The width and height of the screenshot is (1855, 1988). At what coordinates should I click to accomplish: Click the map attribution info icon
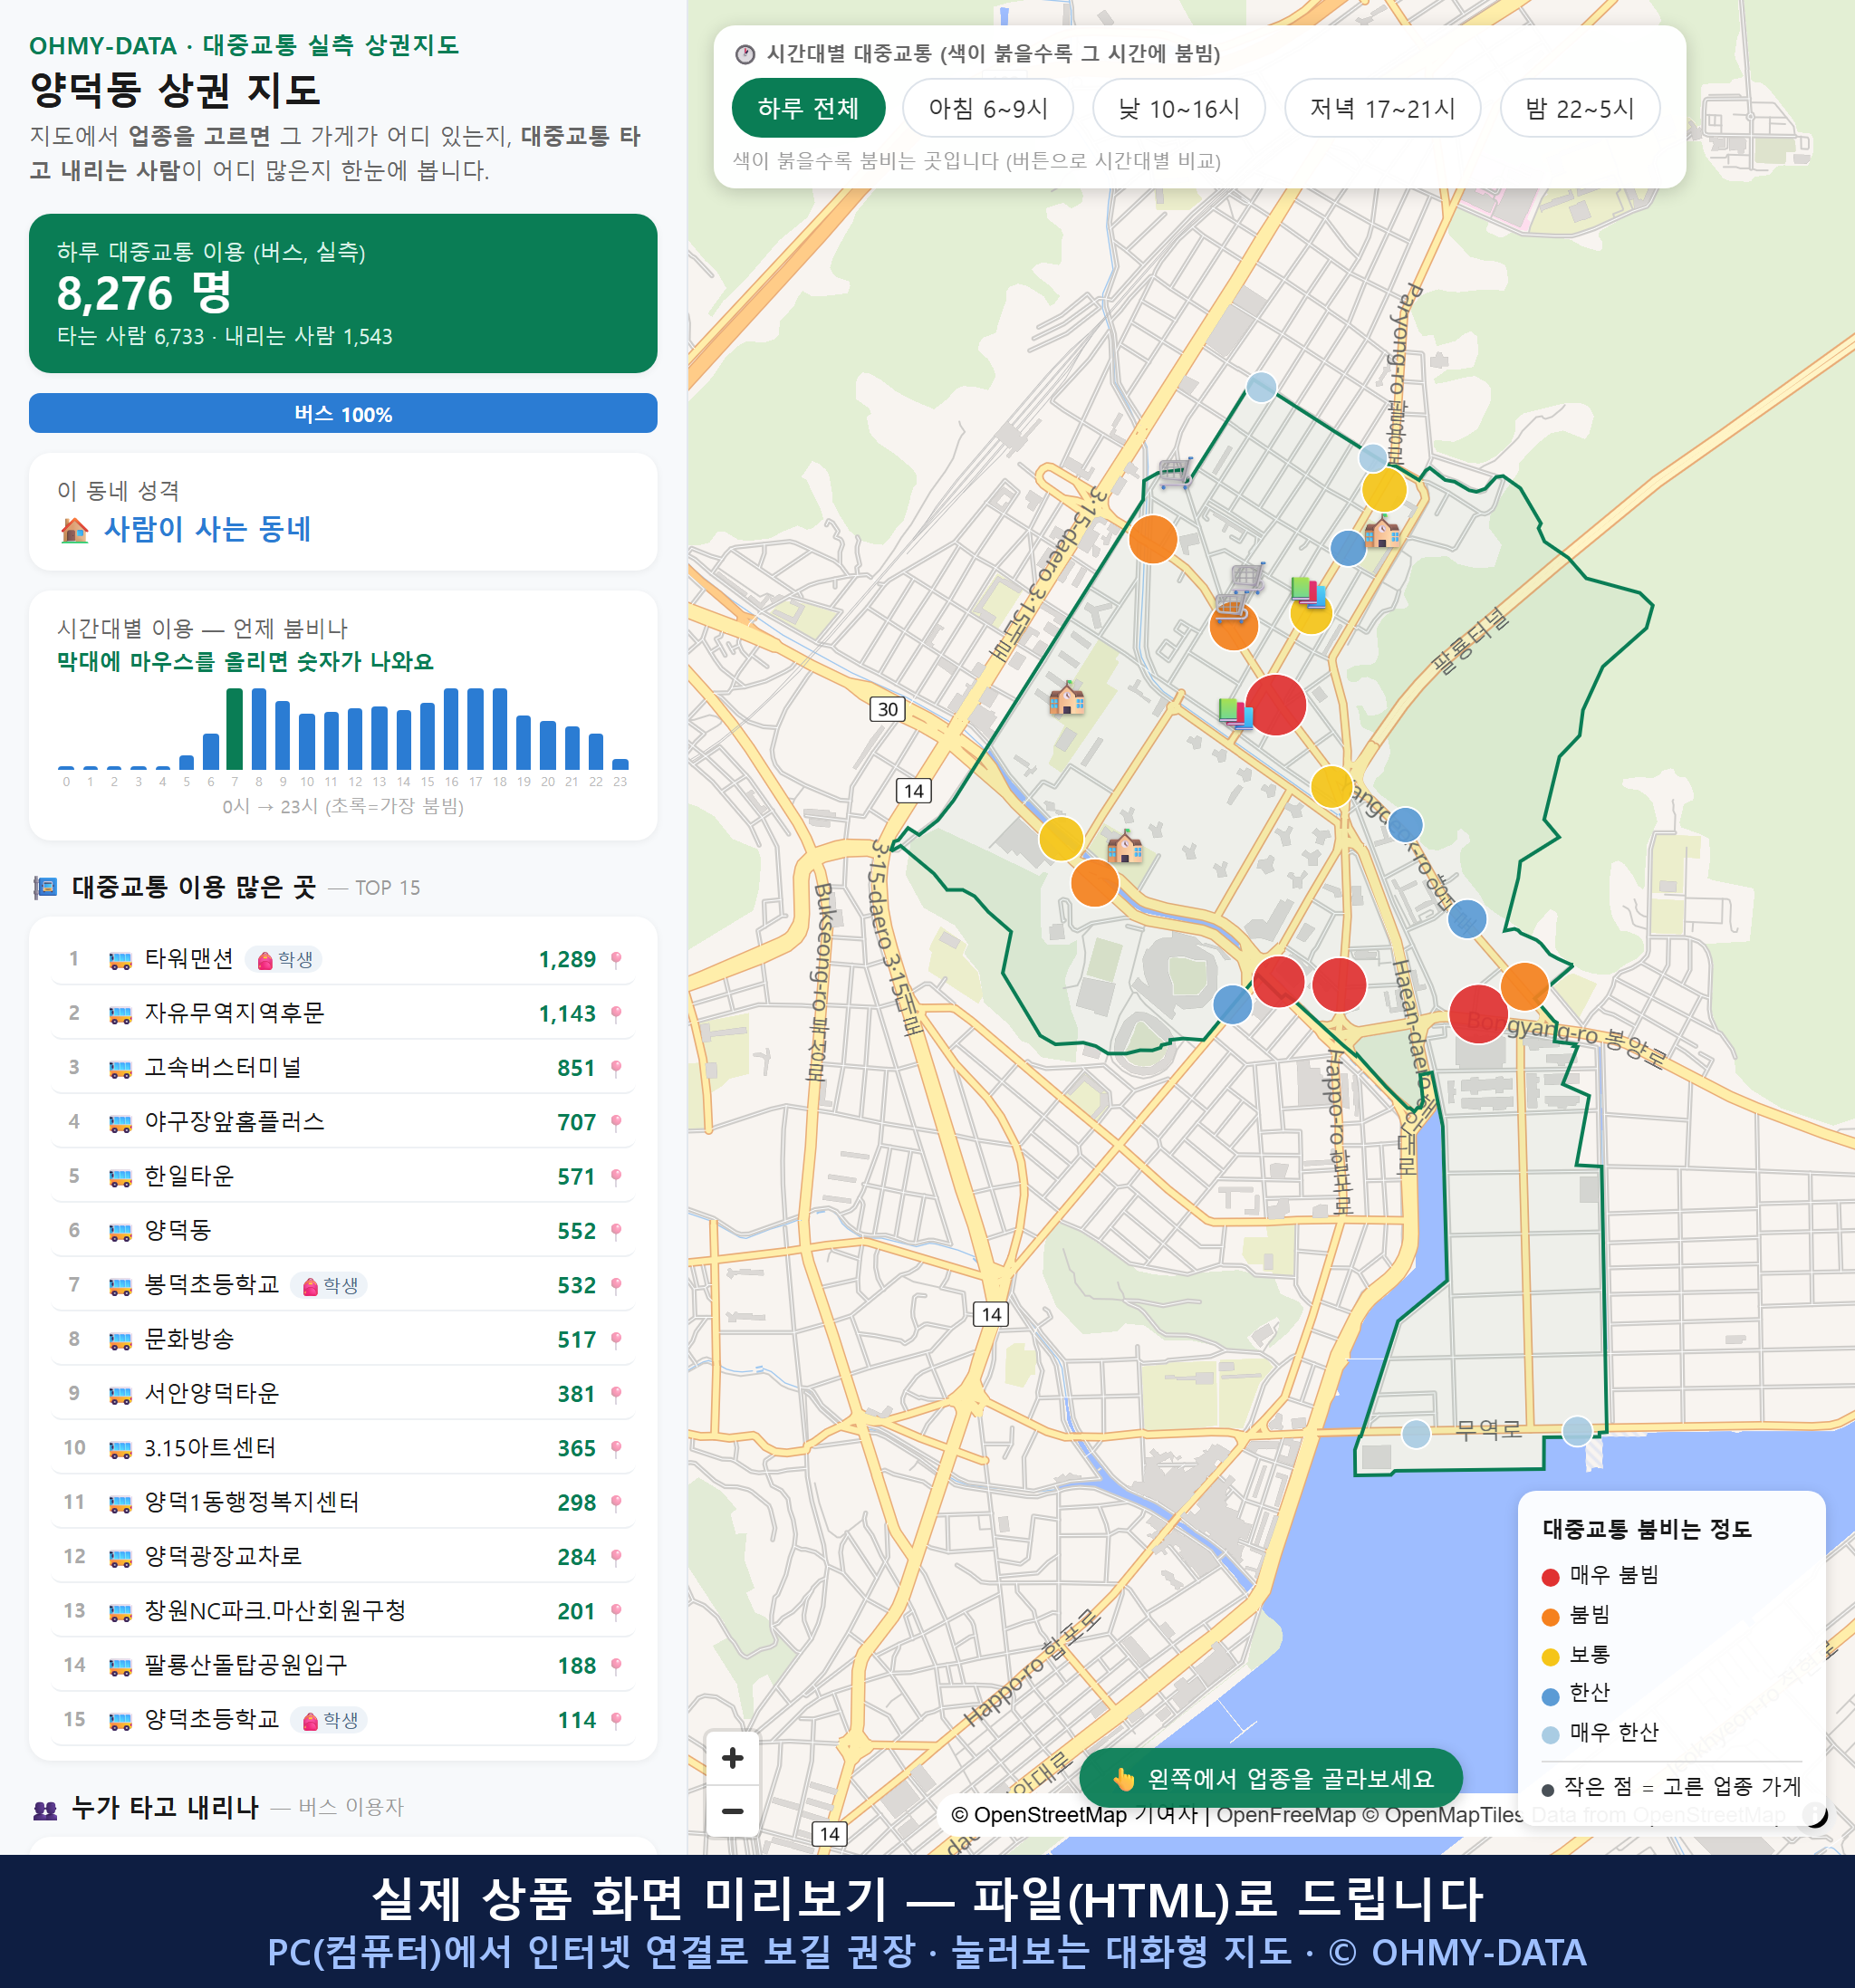coord(1813,1814)
